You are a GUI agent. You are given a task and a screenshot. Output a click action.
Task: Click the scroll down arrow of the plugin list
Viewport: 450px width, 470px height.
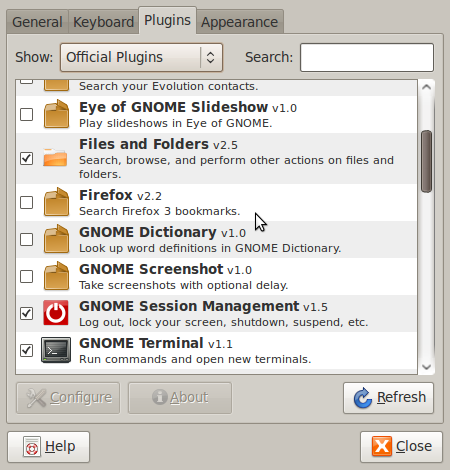tap(426, 367)
